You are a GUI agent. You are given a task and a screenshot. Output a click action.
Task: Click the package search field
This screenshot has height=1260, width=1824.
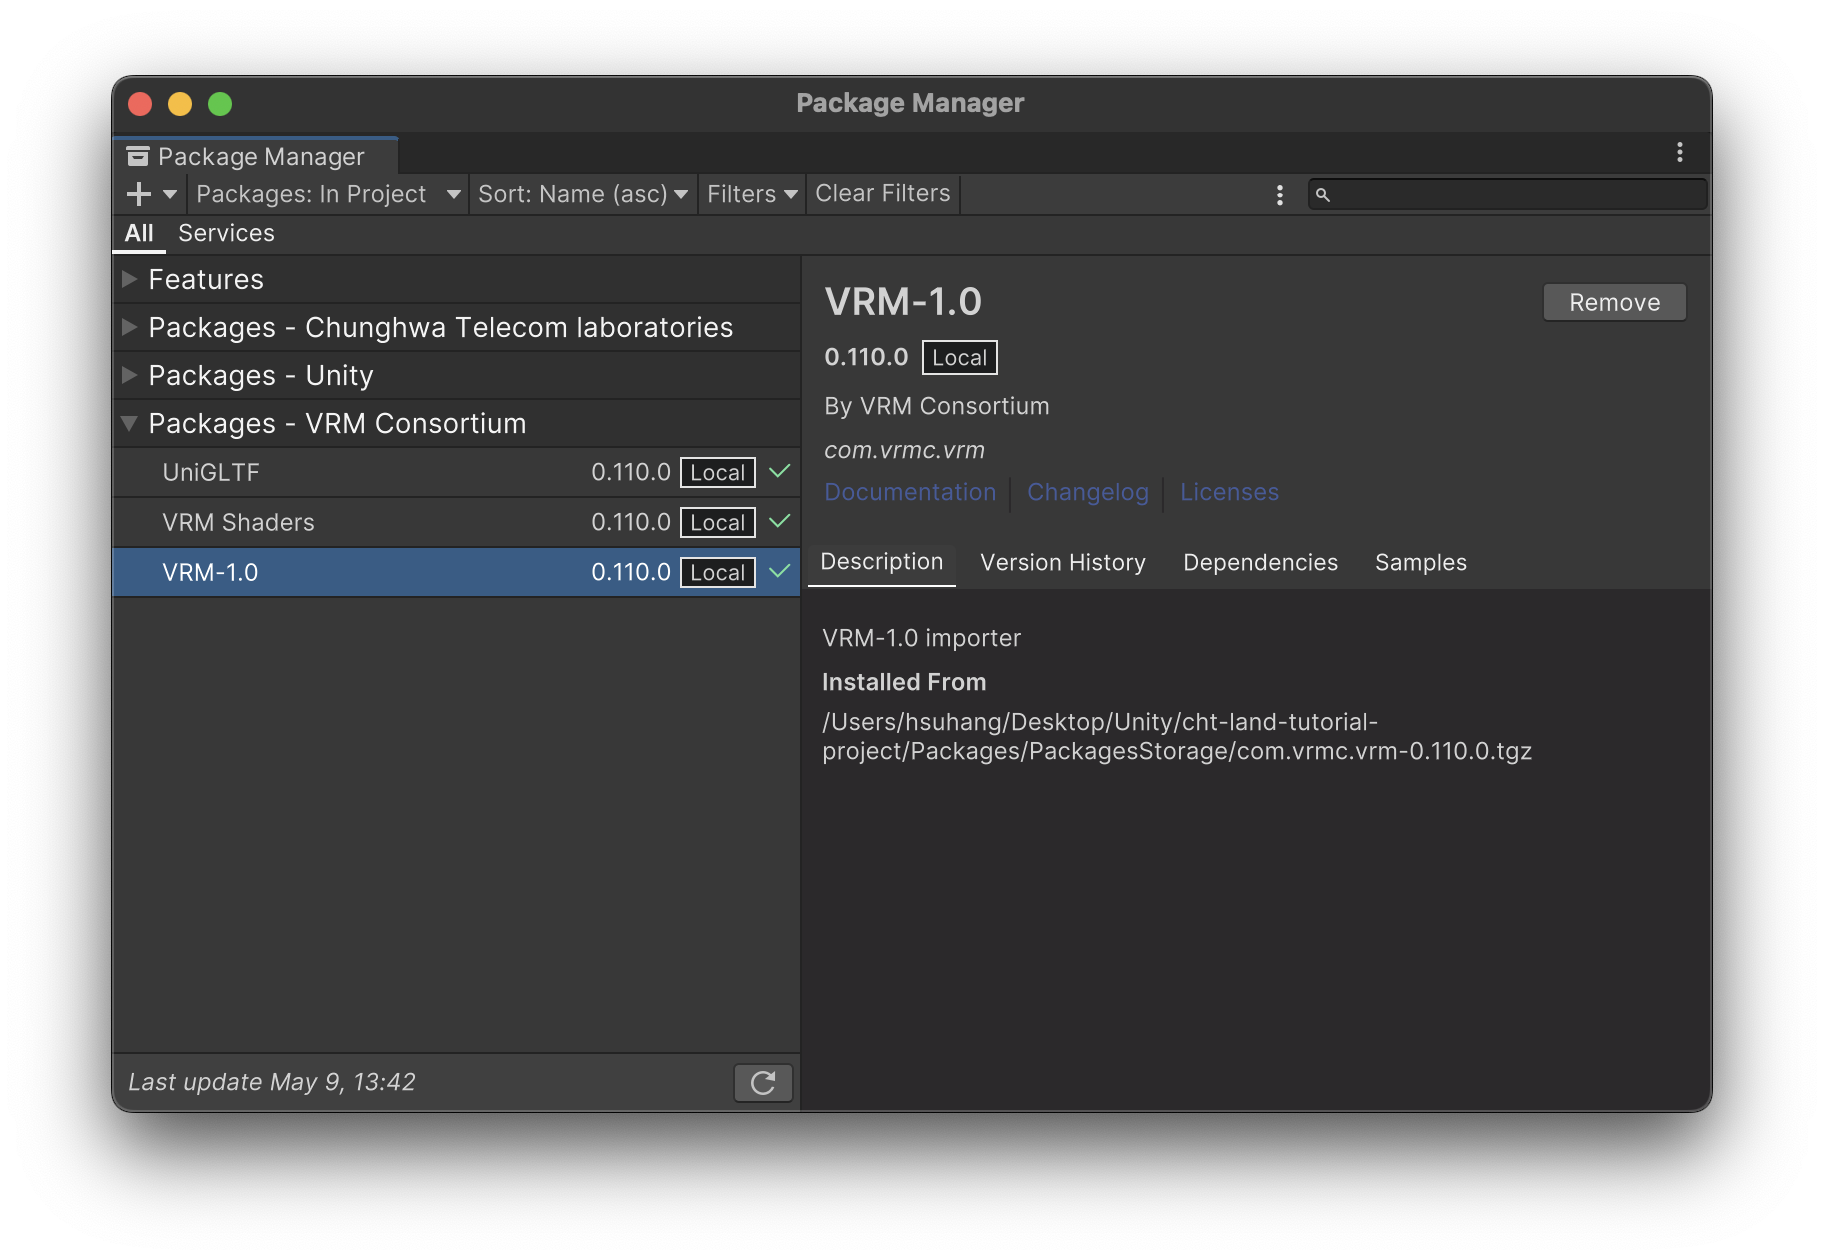[x=1508, y=194]
